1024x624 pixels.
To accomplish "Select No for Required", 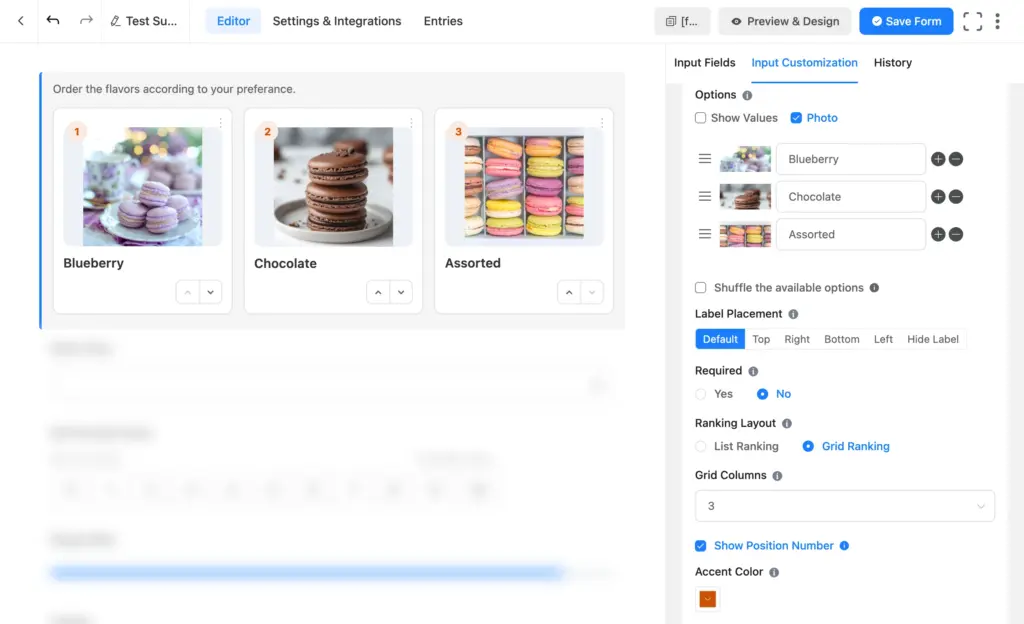I will coord(762,394).
